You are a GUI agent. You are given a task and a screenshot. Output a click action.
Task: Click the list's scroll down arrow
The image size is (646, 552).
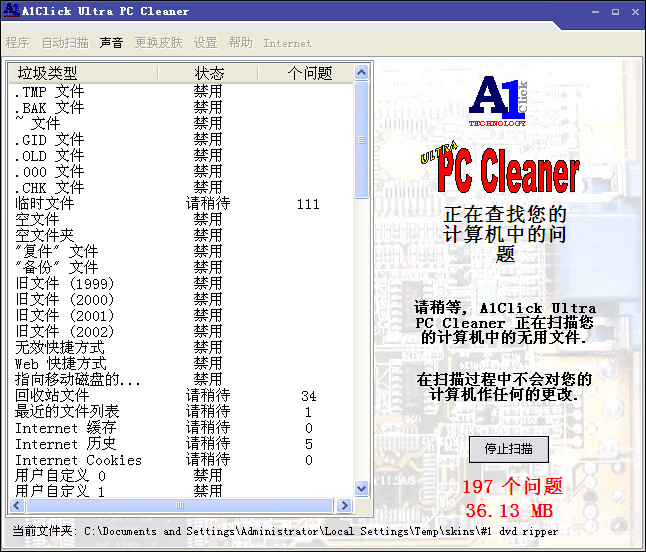click(362, 490)
